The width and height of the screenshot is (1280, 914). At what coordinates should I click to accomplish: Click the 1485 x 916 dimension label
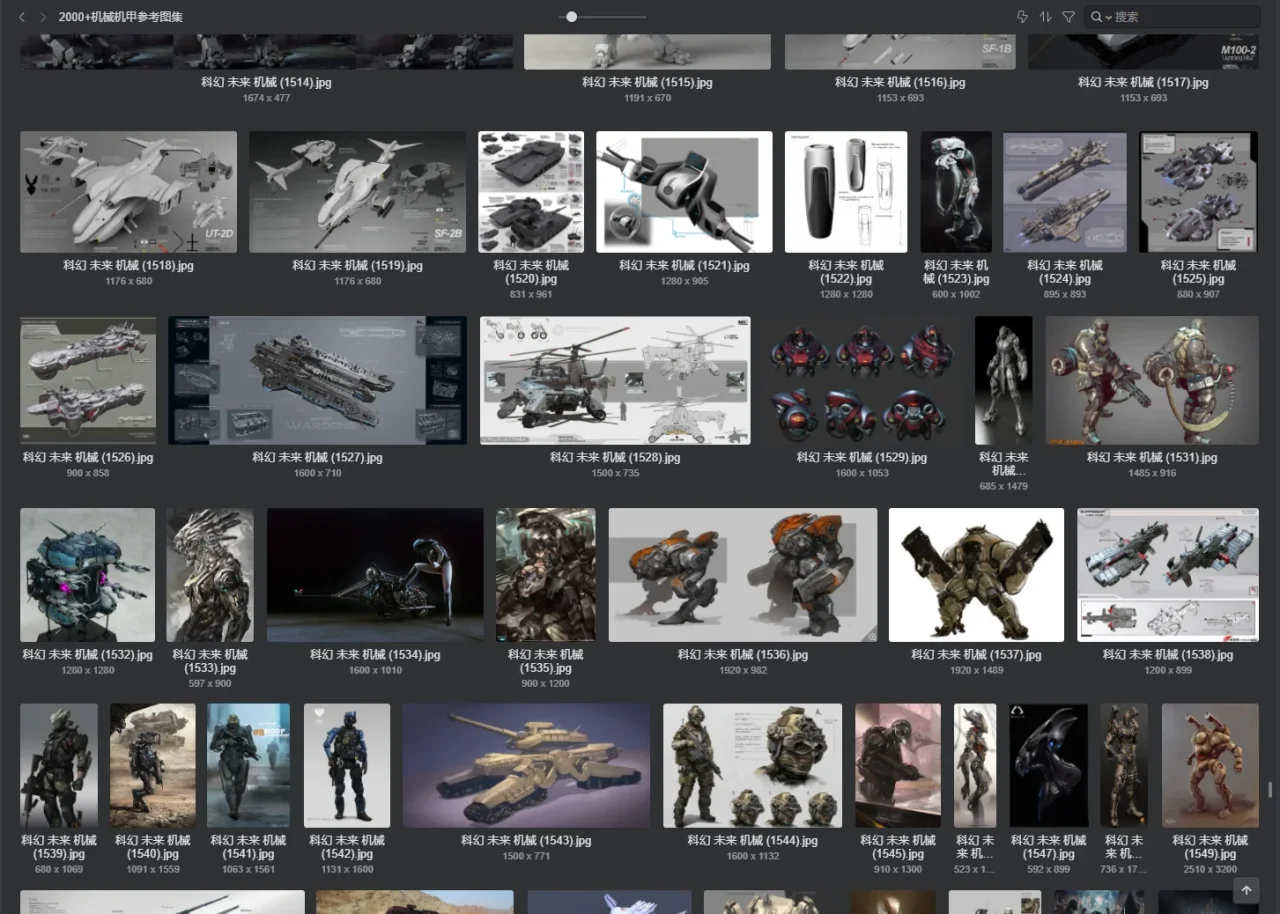[1152, 473]
